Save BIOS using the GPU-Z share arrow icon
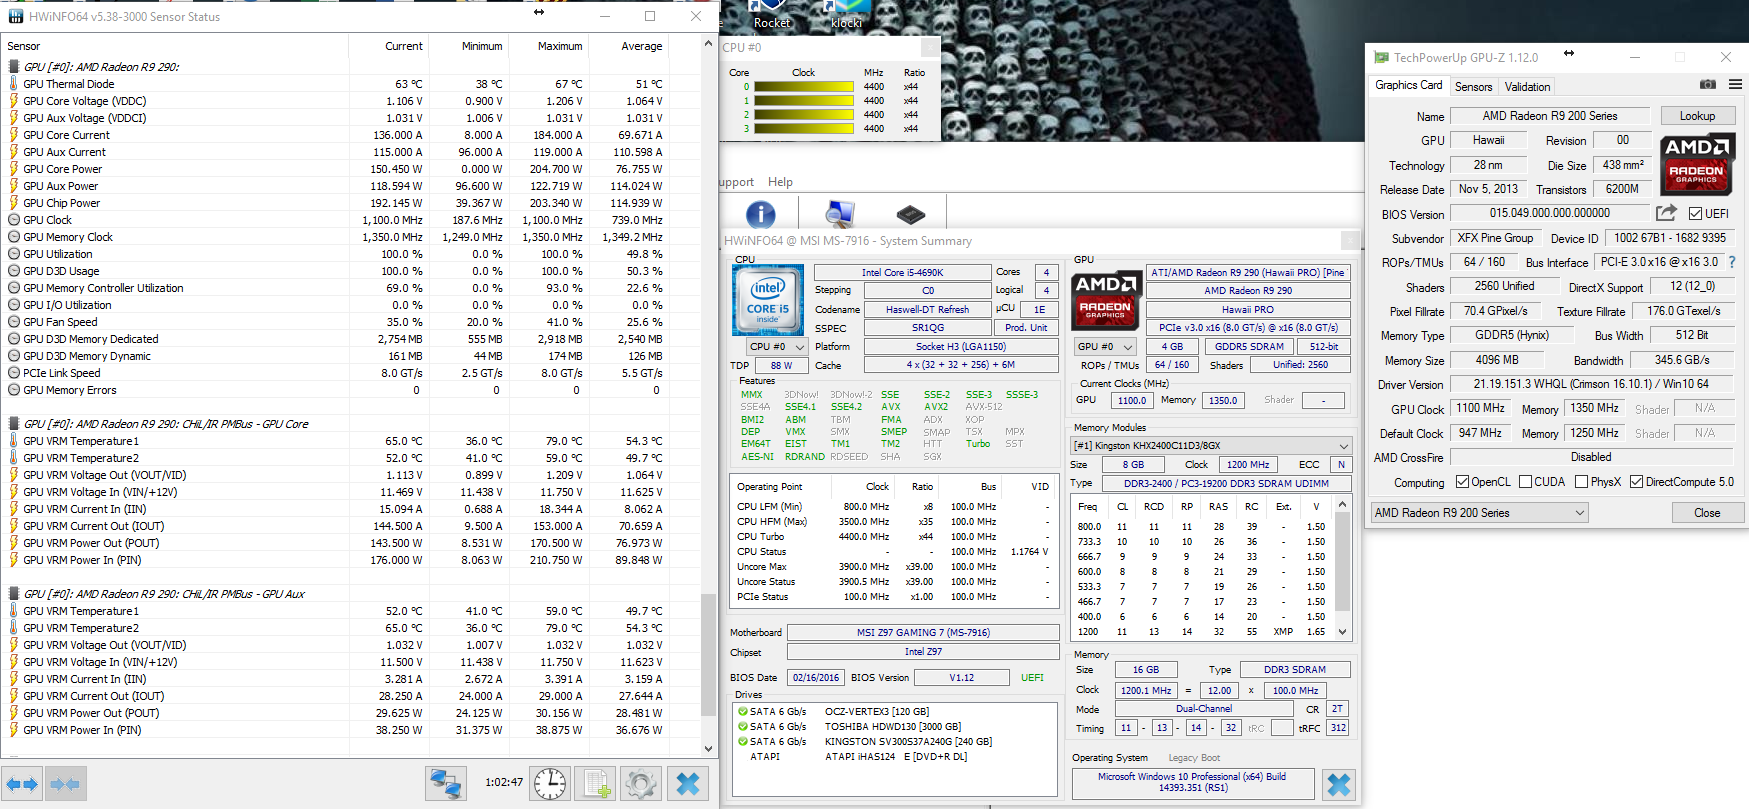This screenshot has width=1749, height=809. tap(1666, 213)
